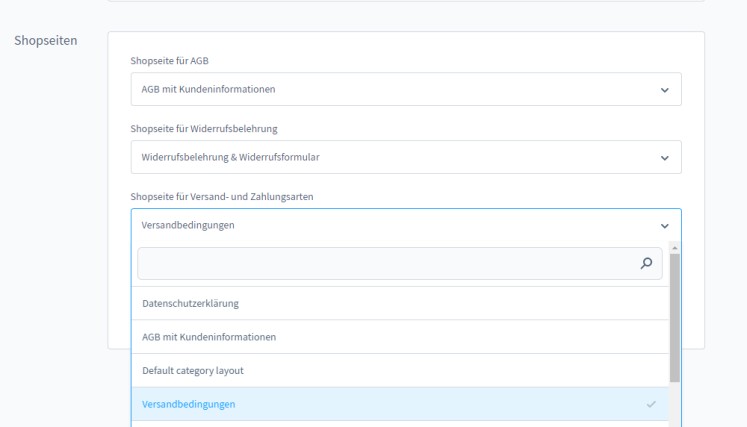747x427 pixels.
Task: Pick 'Default category layout' option
Action: click(x=193, y=370)
